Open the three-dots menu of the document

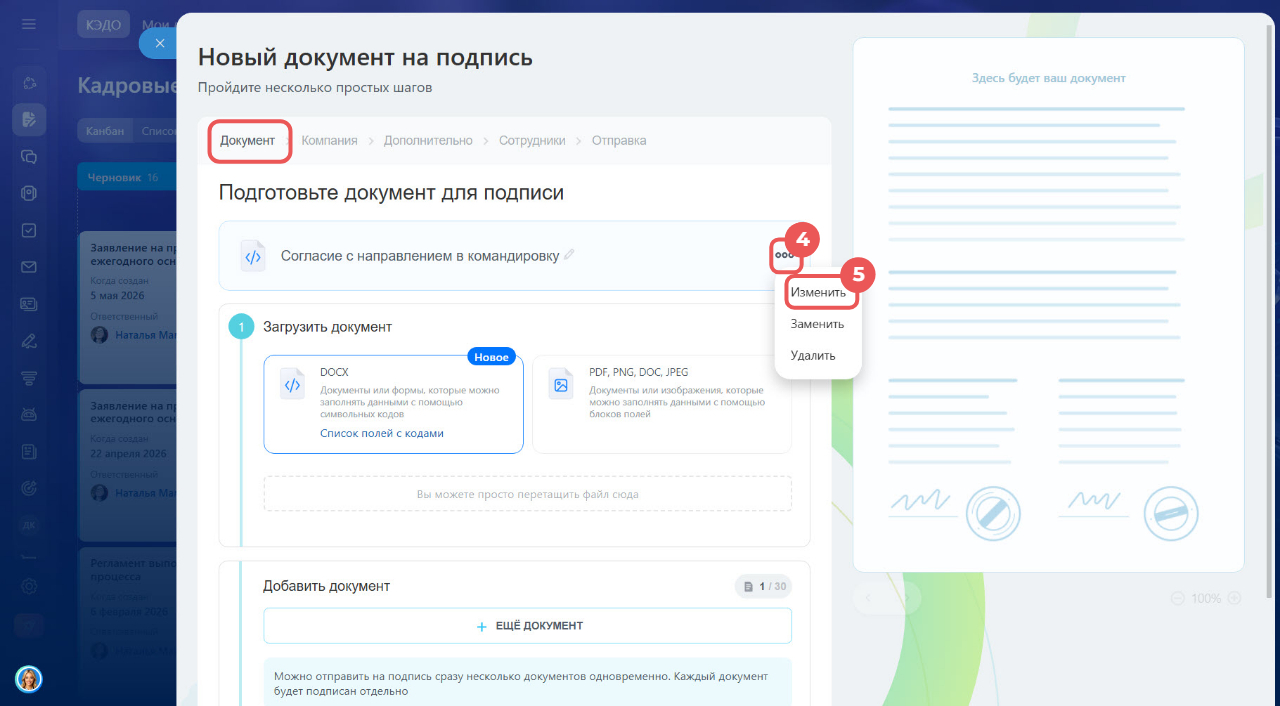pyautogui.click(x=784, y=255)
